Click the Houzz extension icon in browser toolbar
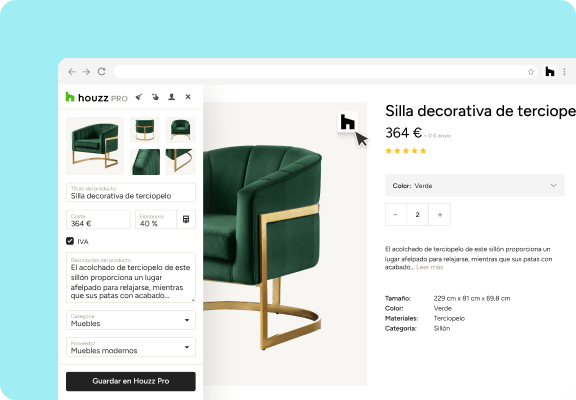The image size is (576, 400). coord(550,72)
